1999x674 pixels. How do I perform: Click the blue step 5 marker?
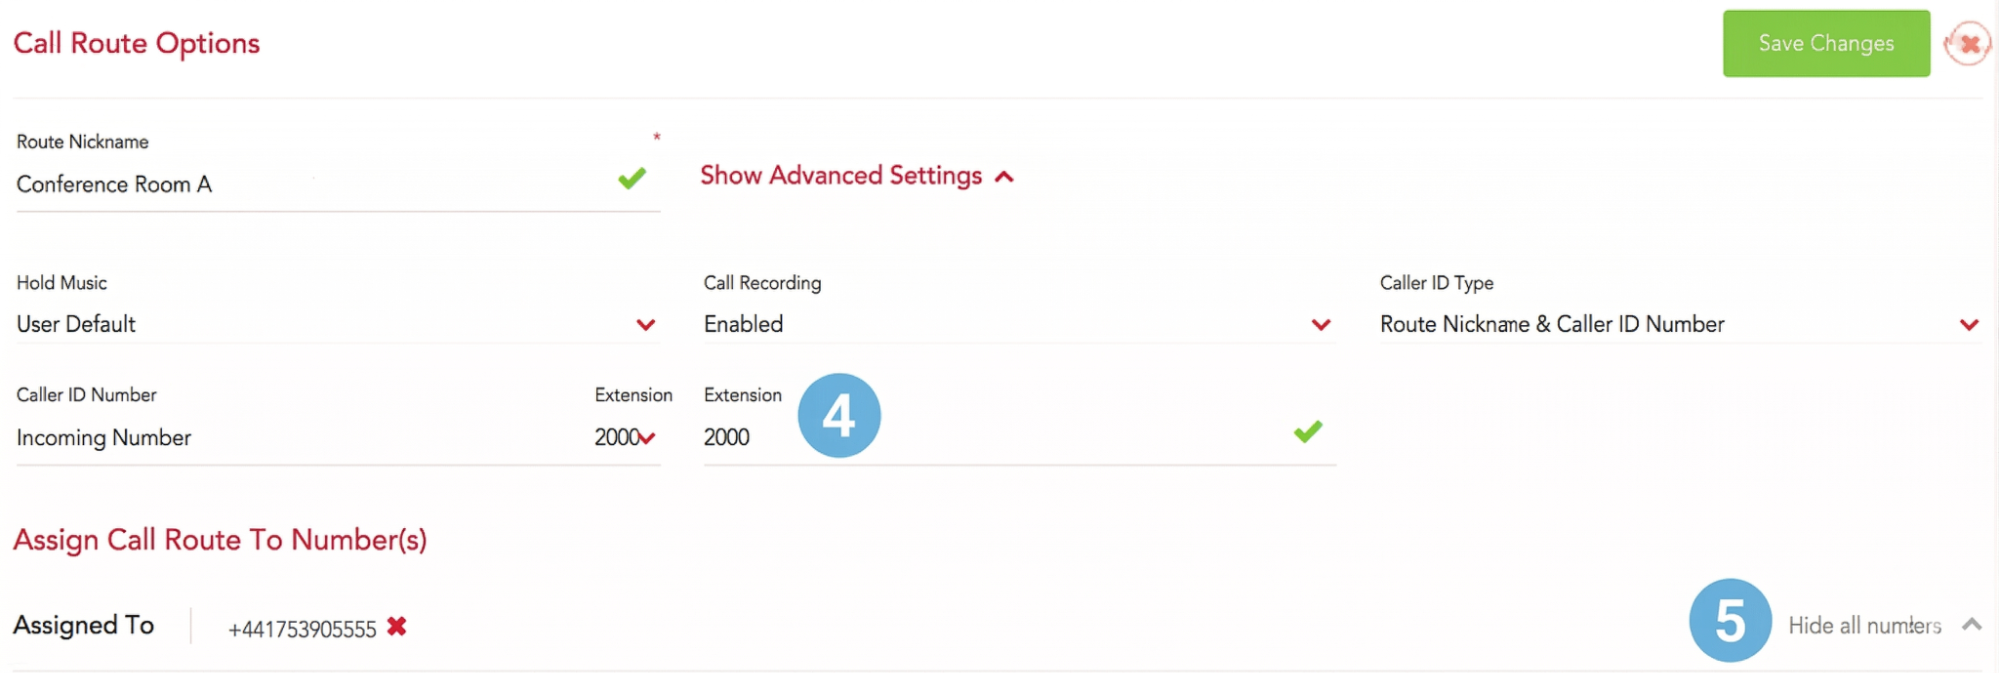1730,620
